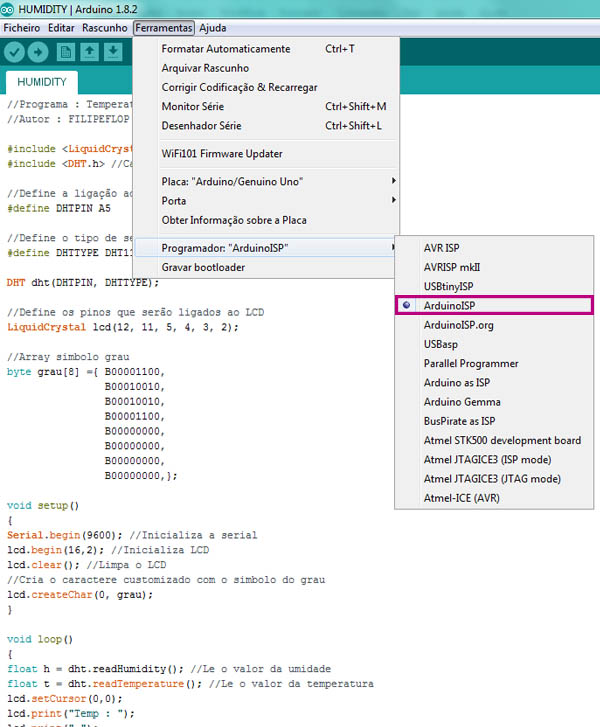600x727 pixels.
Task: Click Gravar bootloader
Action: tap(266, 268)
